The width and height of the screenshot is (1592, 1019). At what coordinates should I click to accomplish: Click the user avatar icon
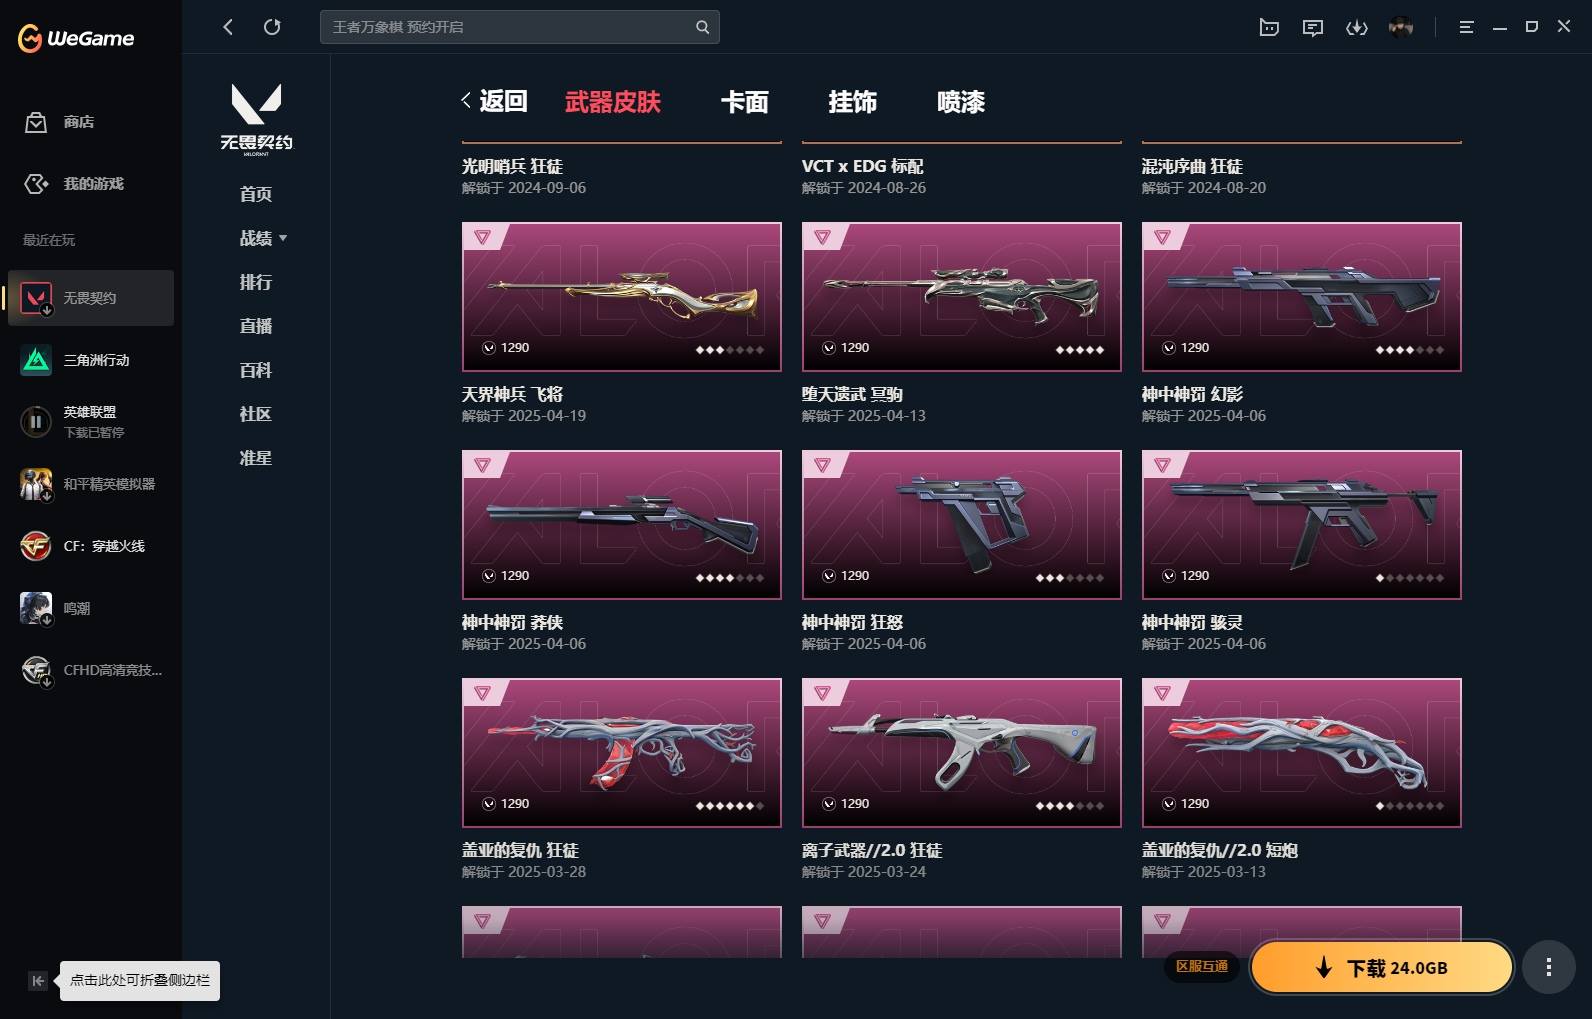coord(1401,27)
